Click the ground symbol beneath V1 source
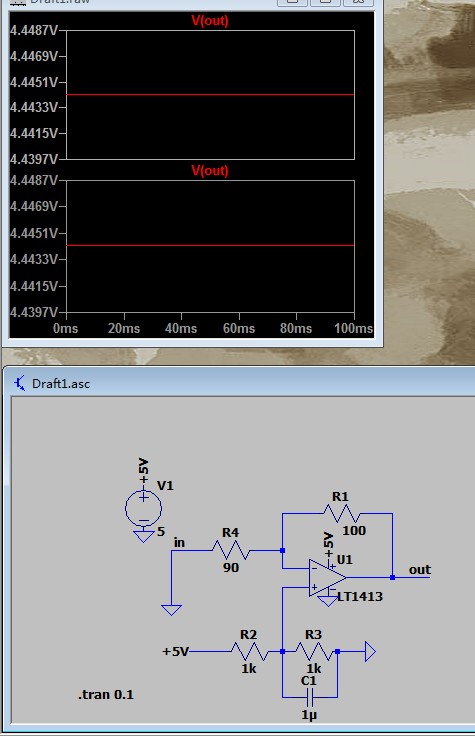 (144, 536)
